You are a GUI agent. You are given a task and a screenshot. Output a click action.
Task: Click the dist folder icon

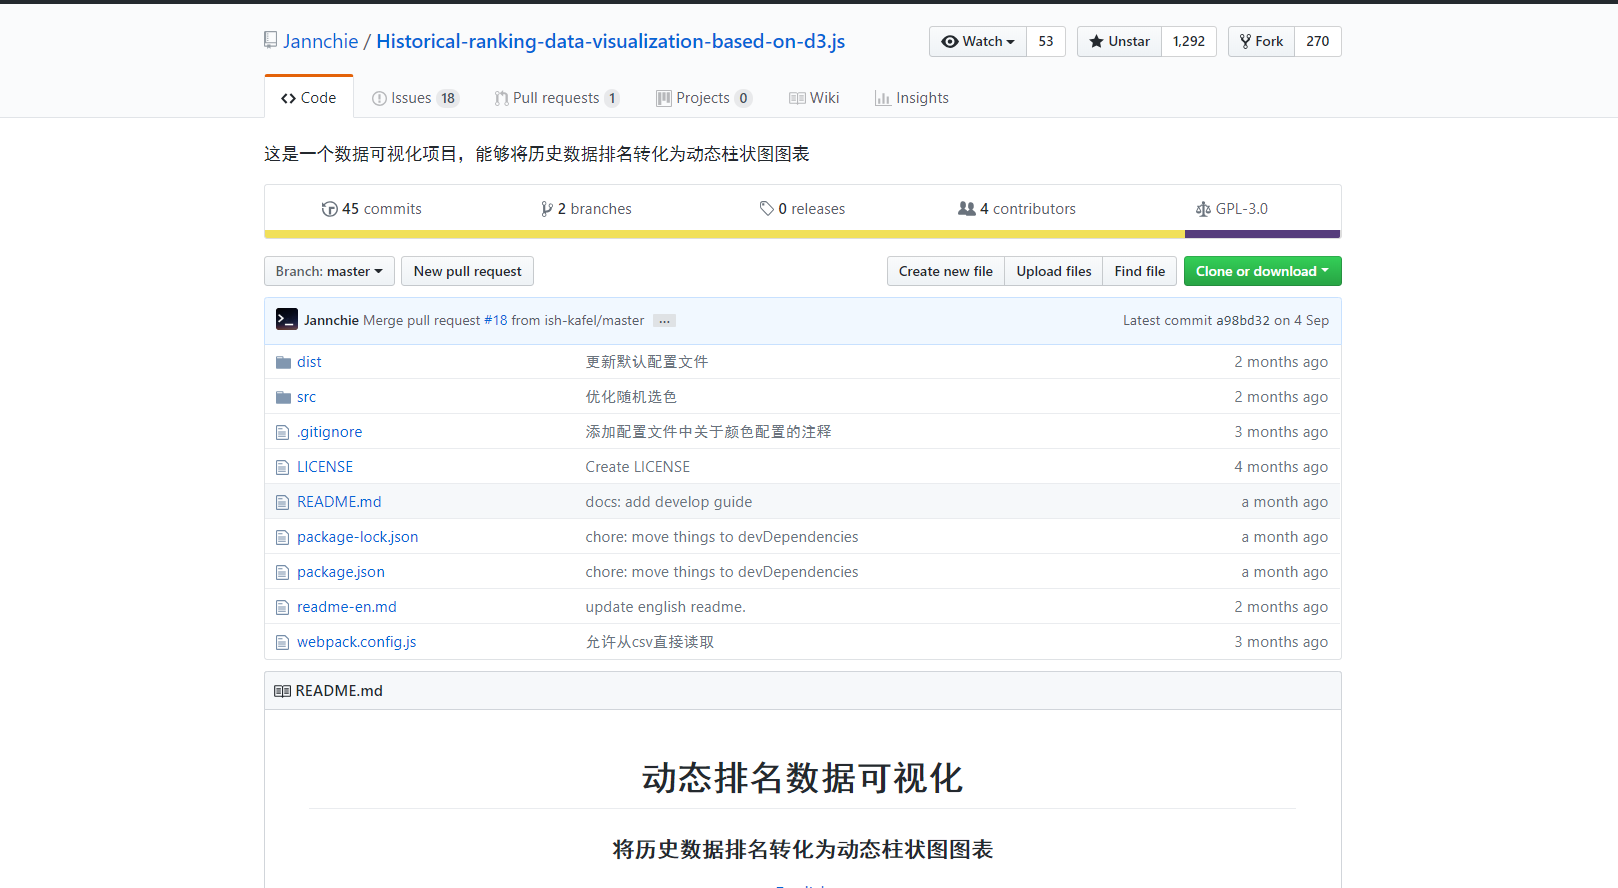[283, 362]
